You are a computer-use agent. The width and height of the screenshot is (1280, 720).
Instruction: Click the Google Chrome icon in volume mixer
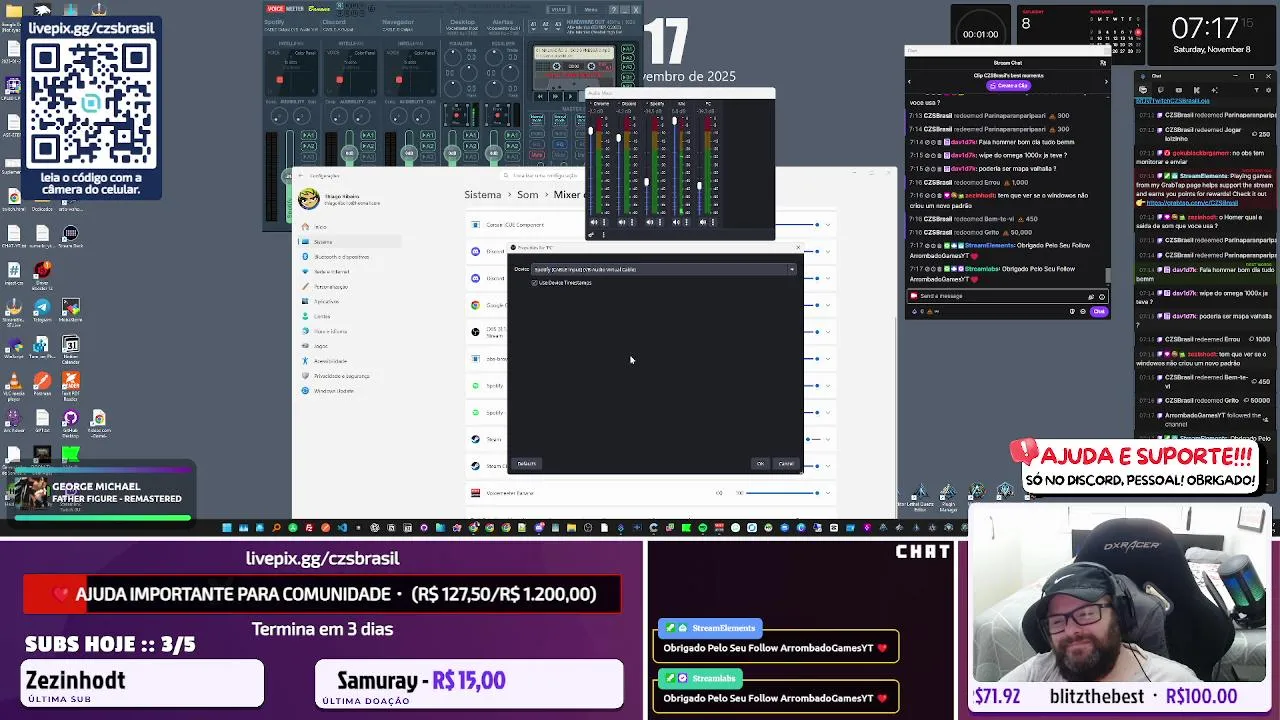[x=475, y=305]
